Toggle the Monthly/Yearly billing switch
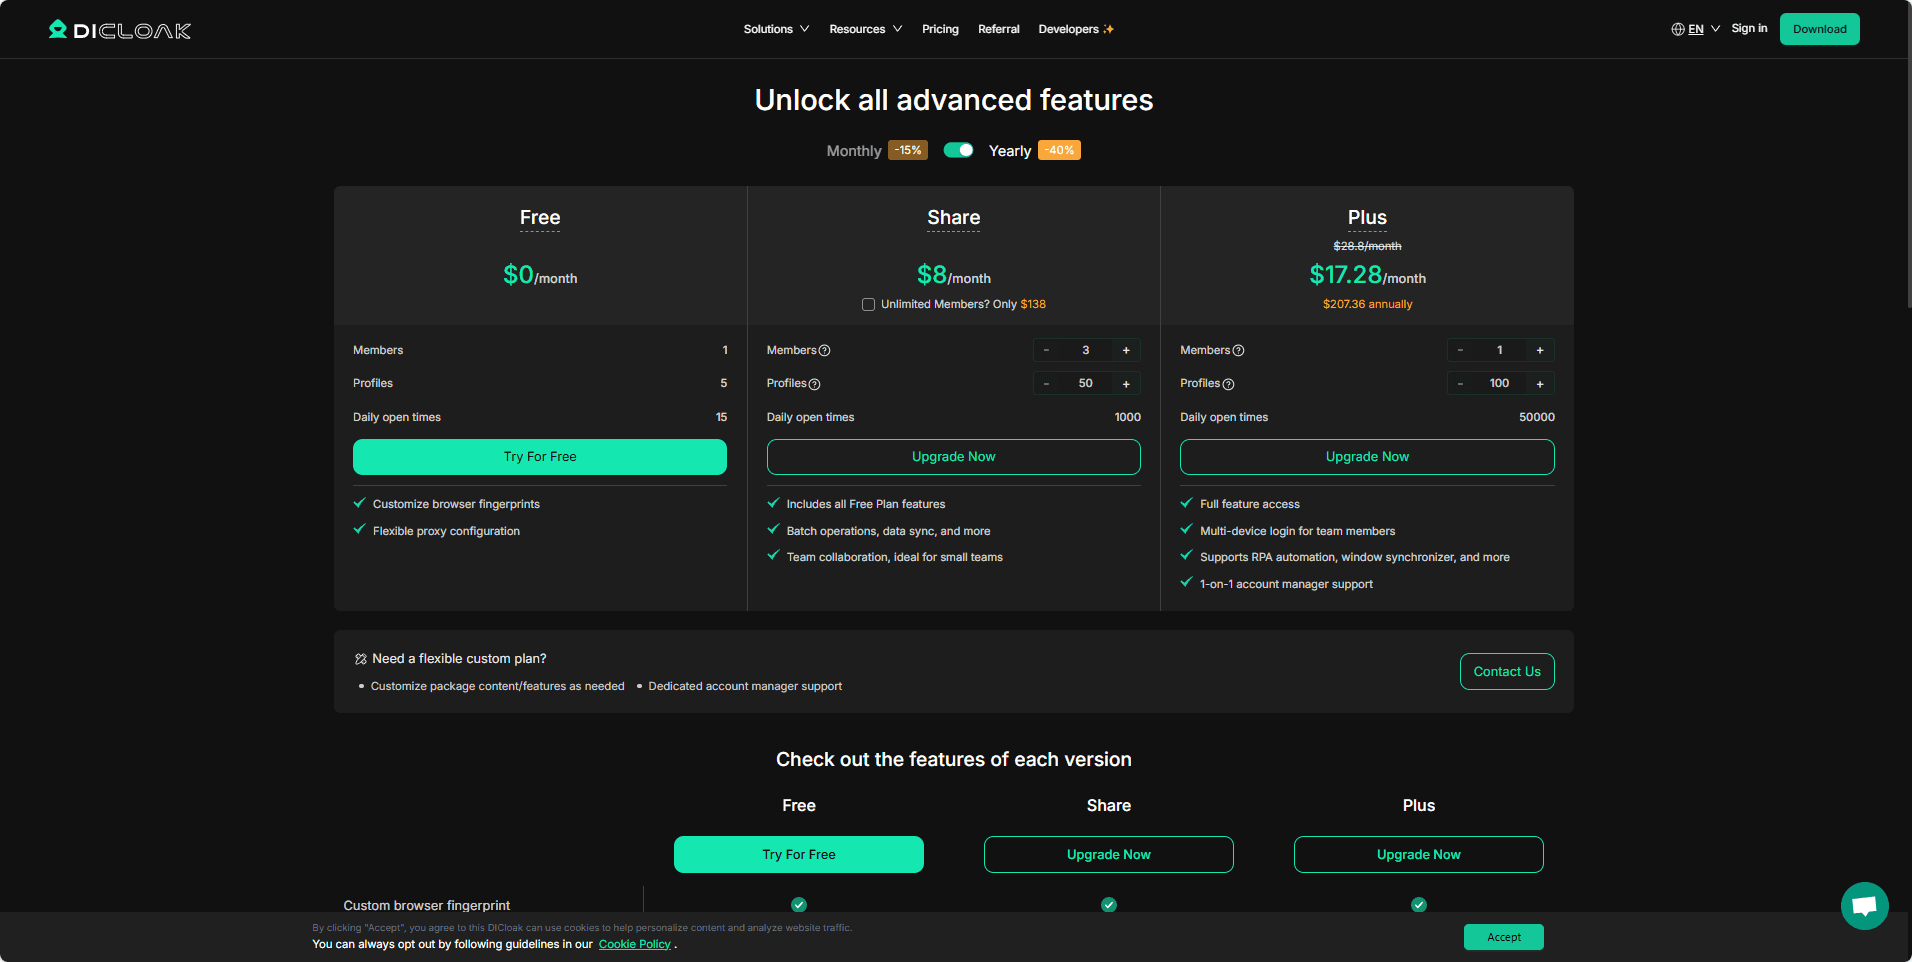Viewport: 1912px width, 962px height. coord(958,150)
